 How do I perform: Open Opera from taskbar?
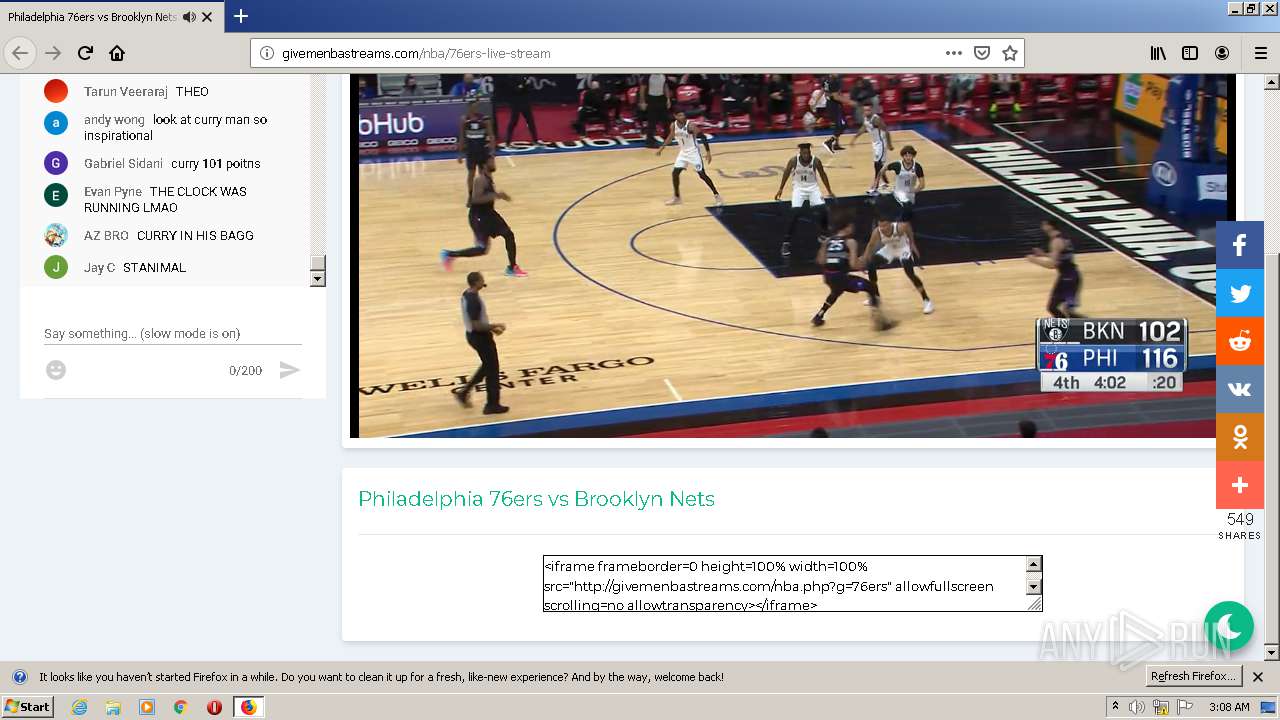click(x=214, y=707)
